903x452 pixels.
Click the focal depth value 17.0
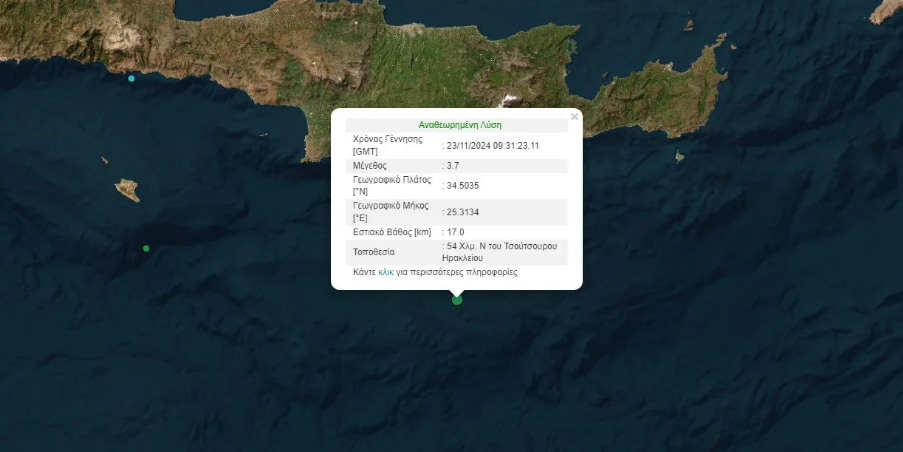(x=455, y=232)
